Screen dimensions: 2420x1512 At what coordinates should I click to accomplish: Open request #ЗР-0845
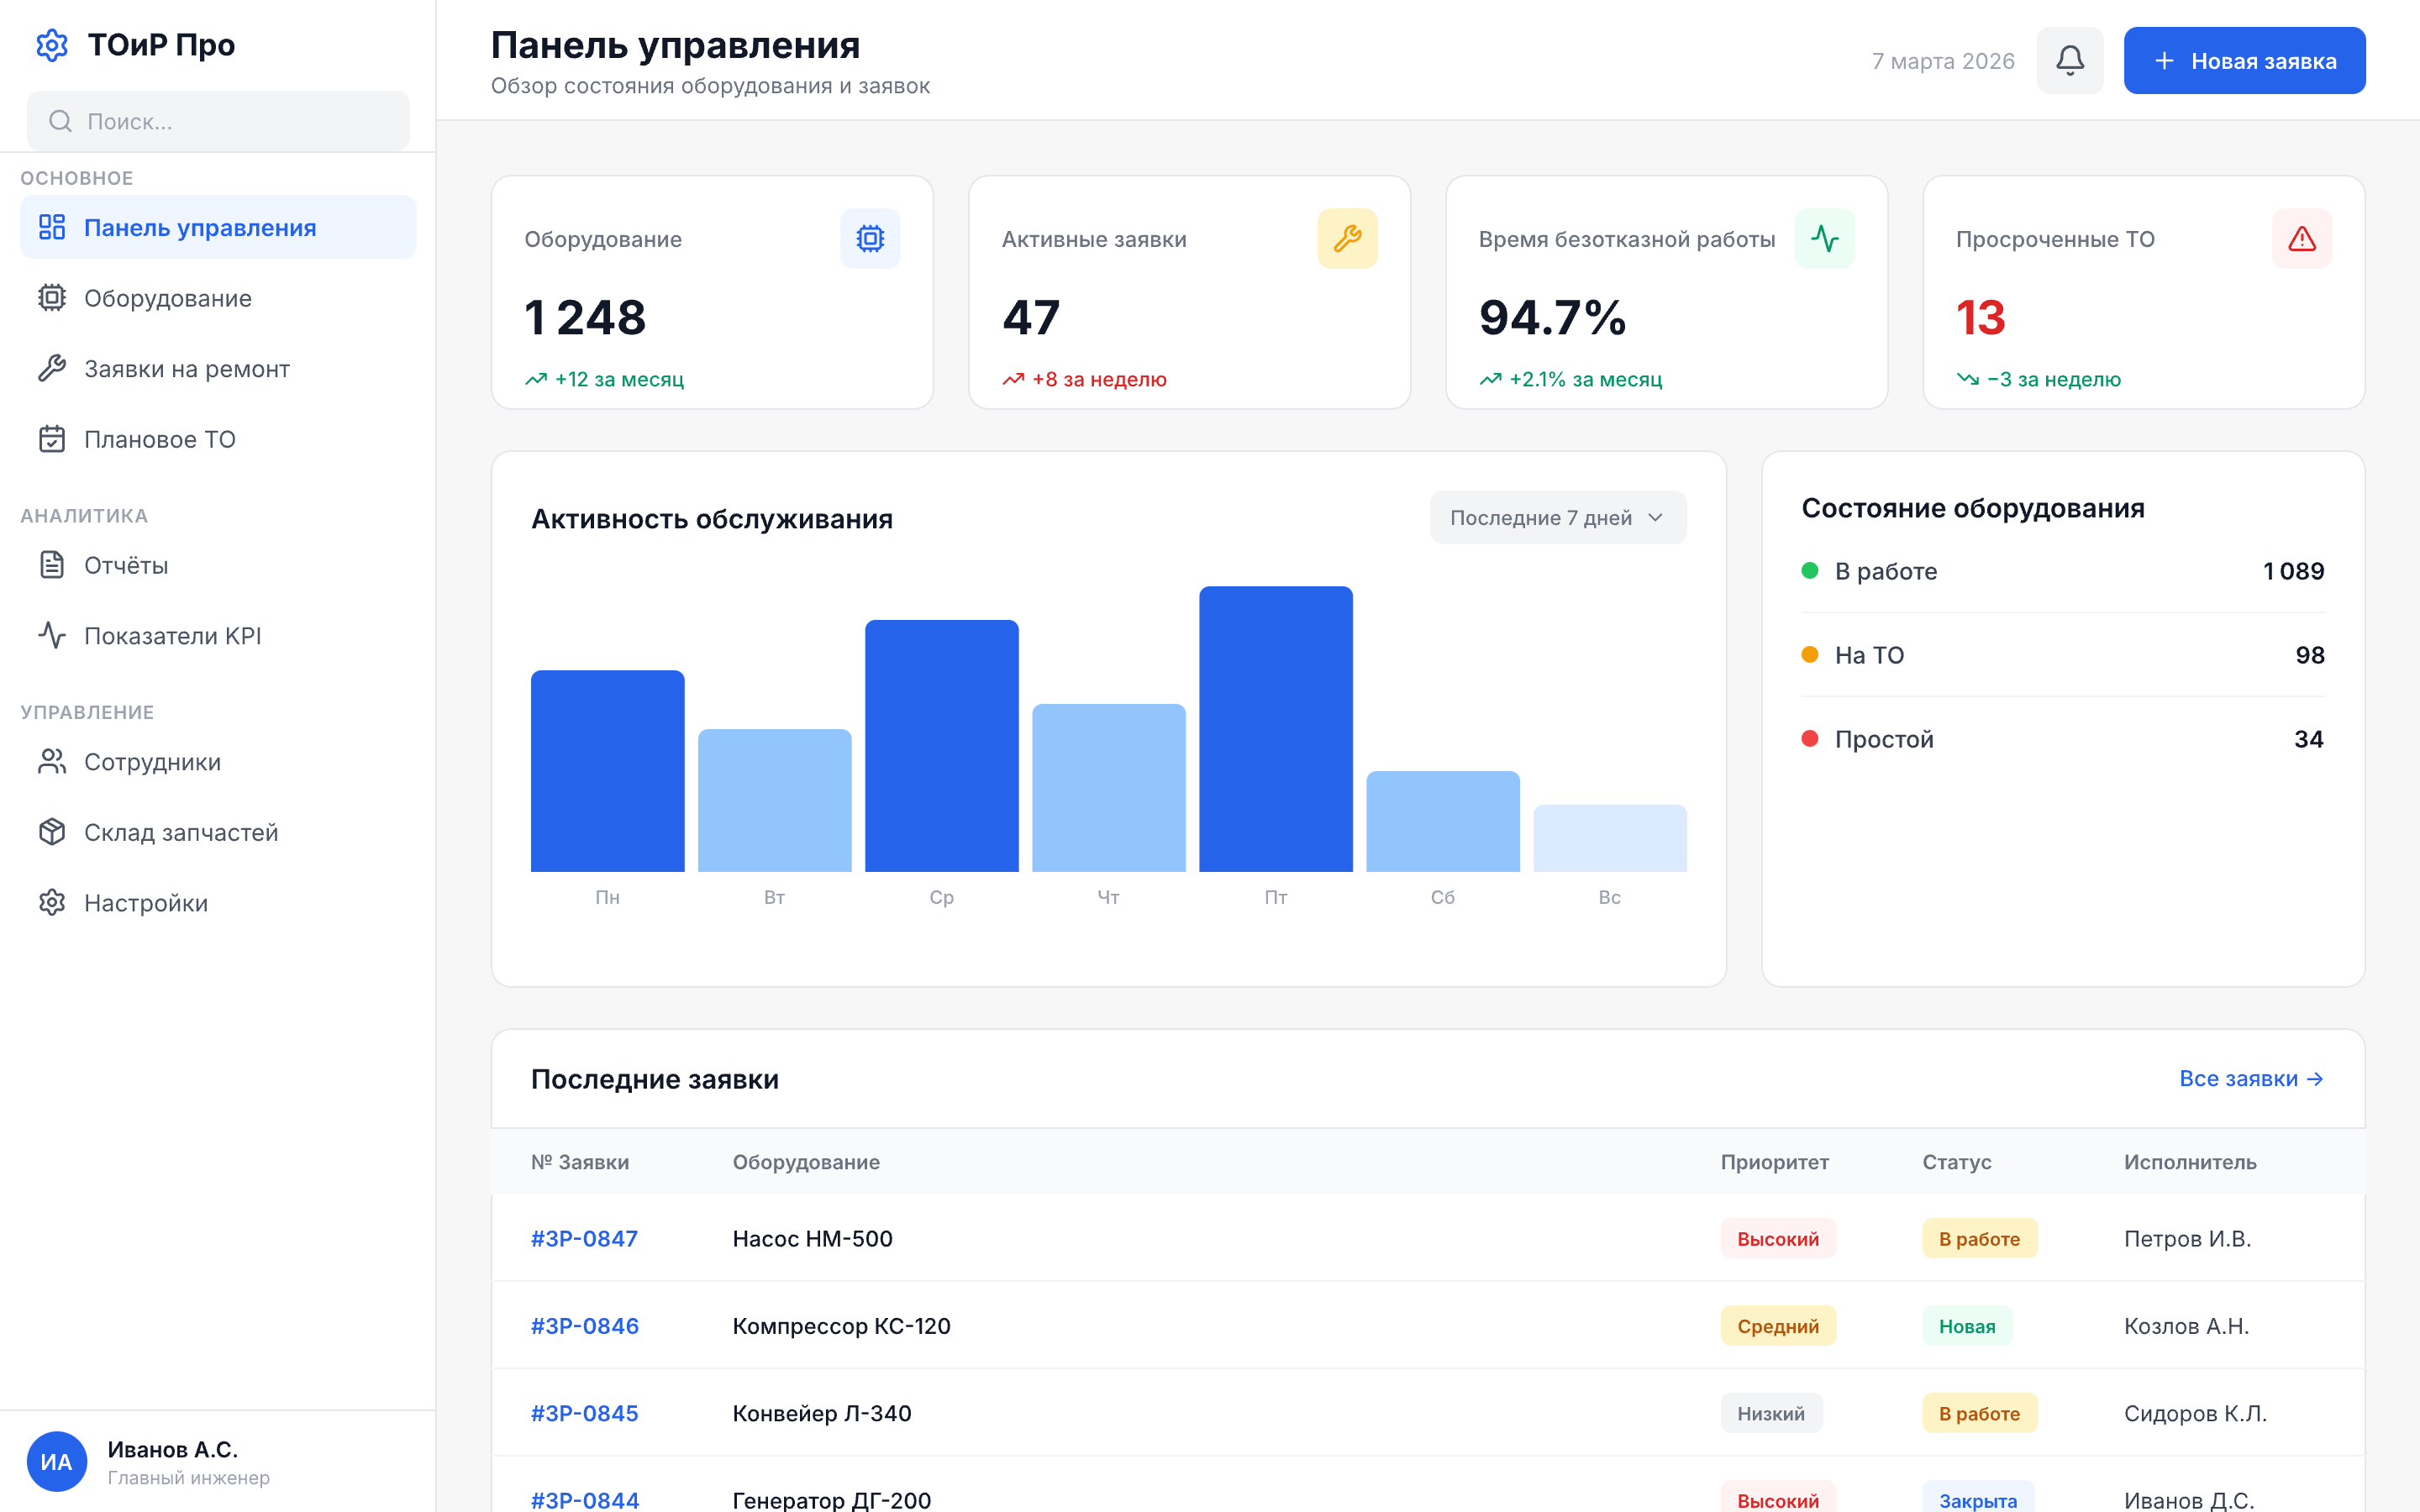pyautogui.click(x=584, y=1413)
